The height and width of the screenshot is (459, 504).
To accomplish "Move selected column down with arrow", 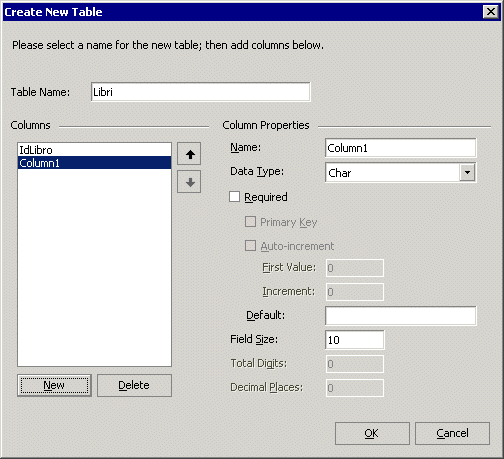I will [x=189, y=182].
